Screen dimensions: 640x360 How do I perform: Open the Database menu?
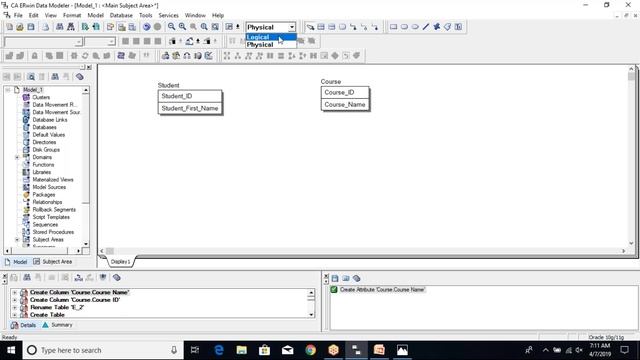point(121,15)
